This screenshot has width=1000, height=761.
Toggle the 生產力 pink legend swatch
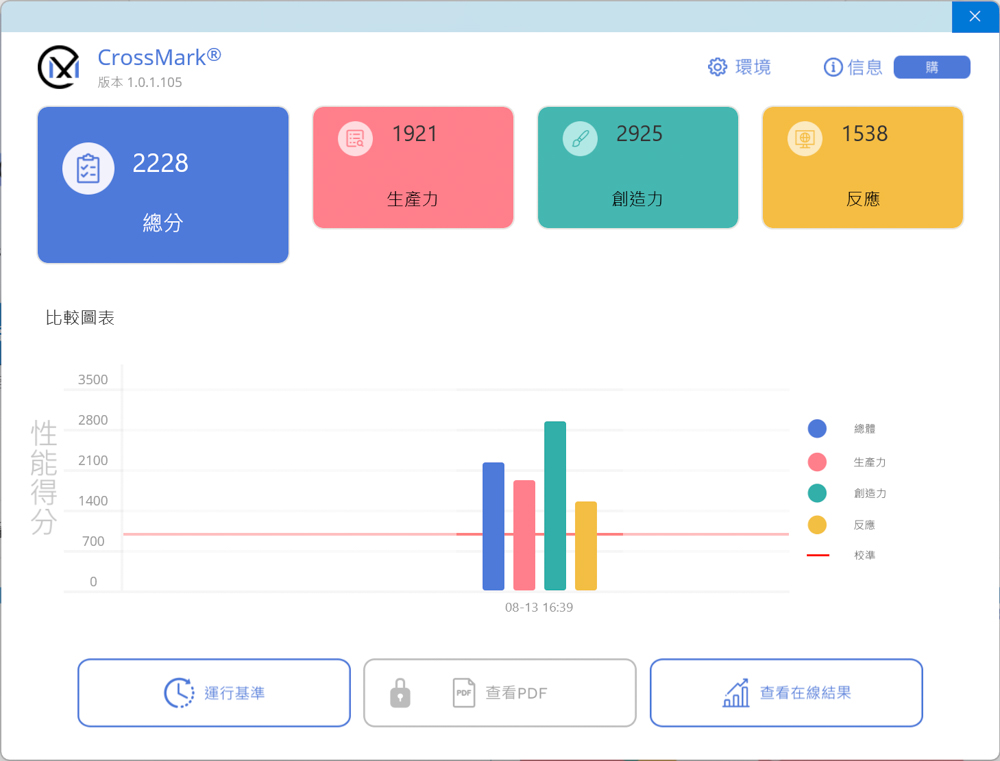817,462
